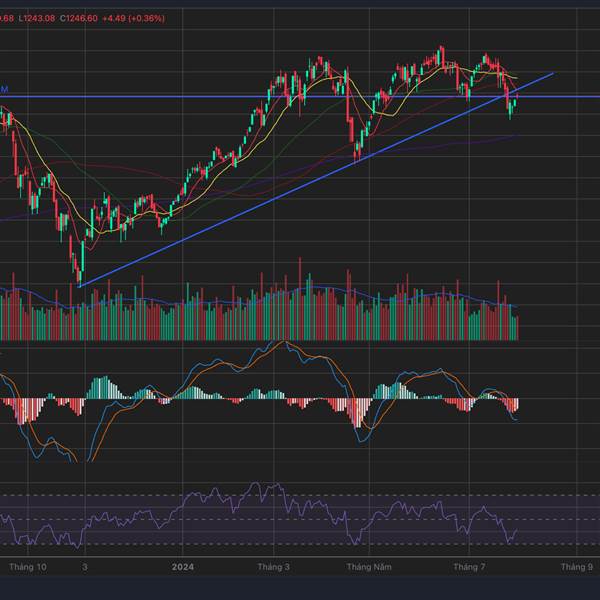Click the Tháng 3 time axis label

pyautogui.click(x=274, y=567)
